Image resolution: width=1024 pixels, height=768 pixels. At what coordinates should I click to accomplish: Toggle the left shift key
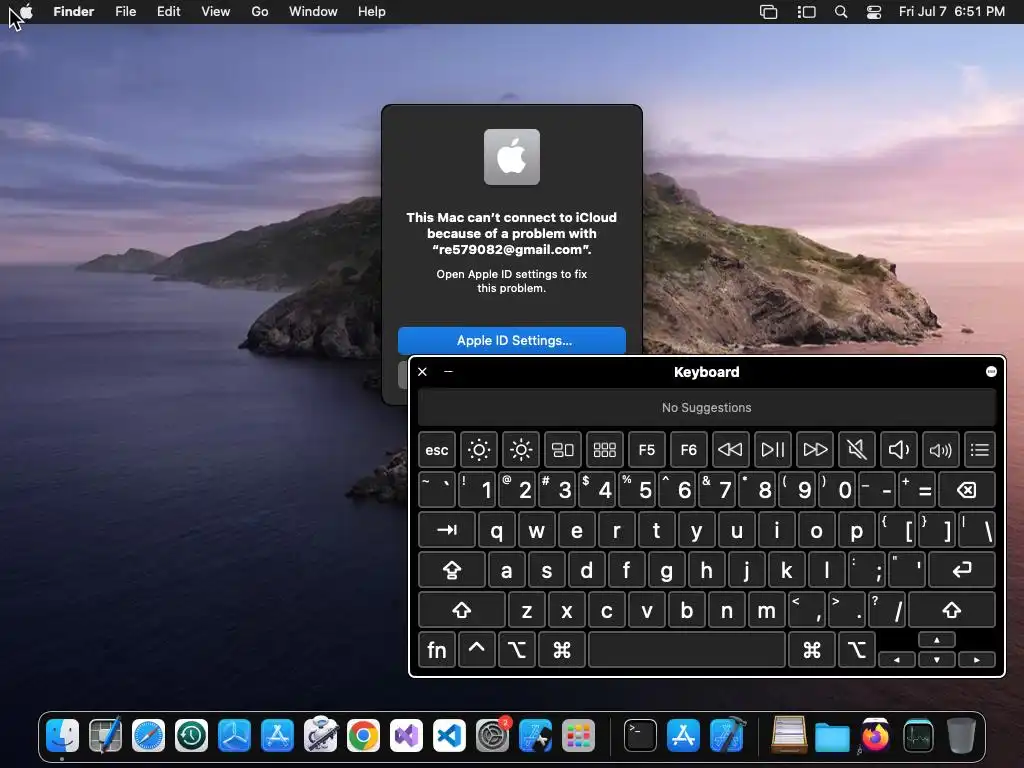(462, 610)
